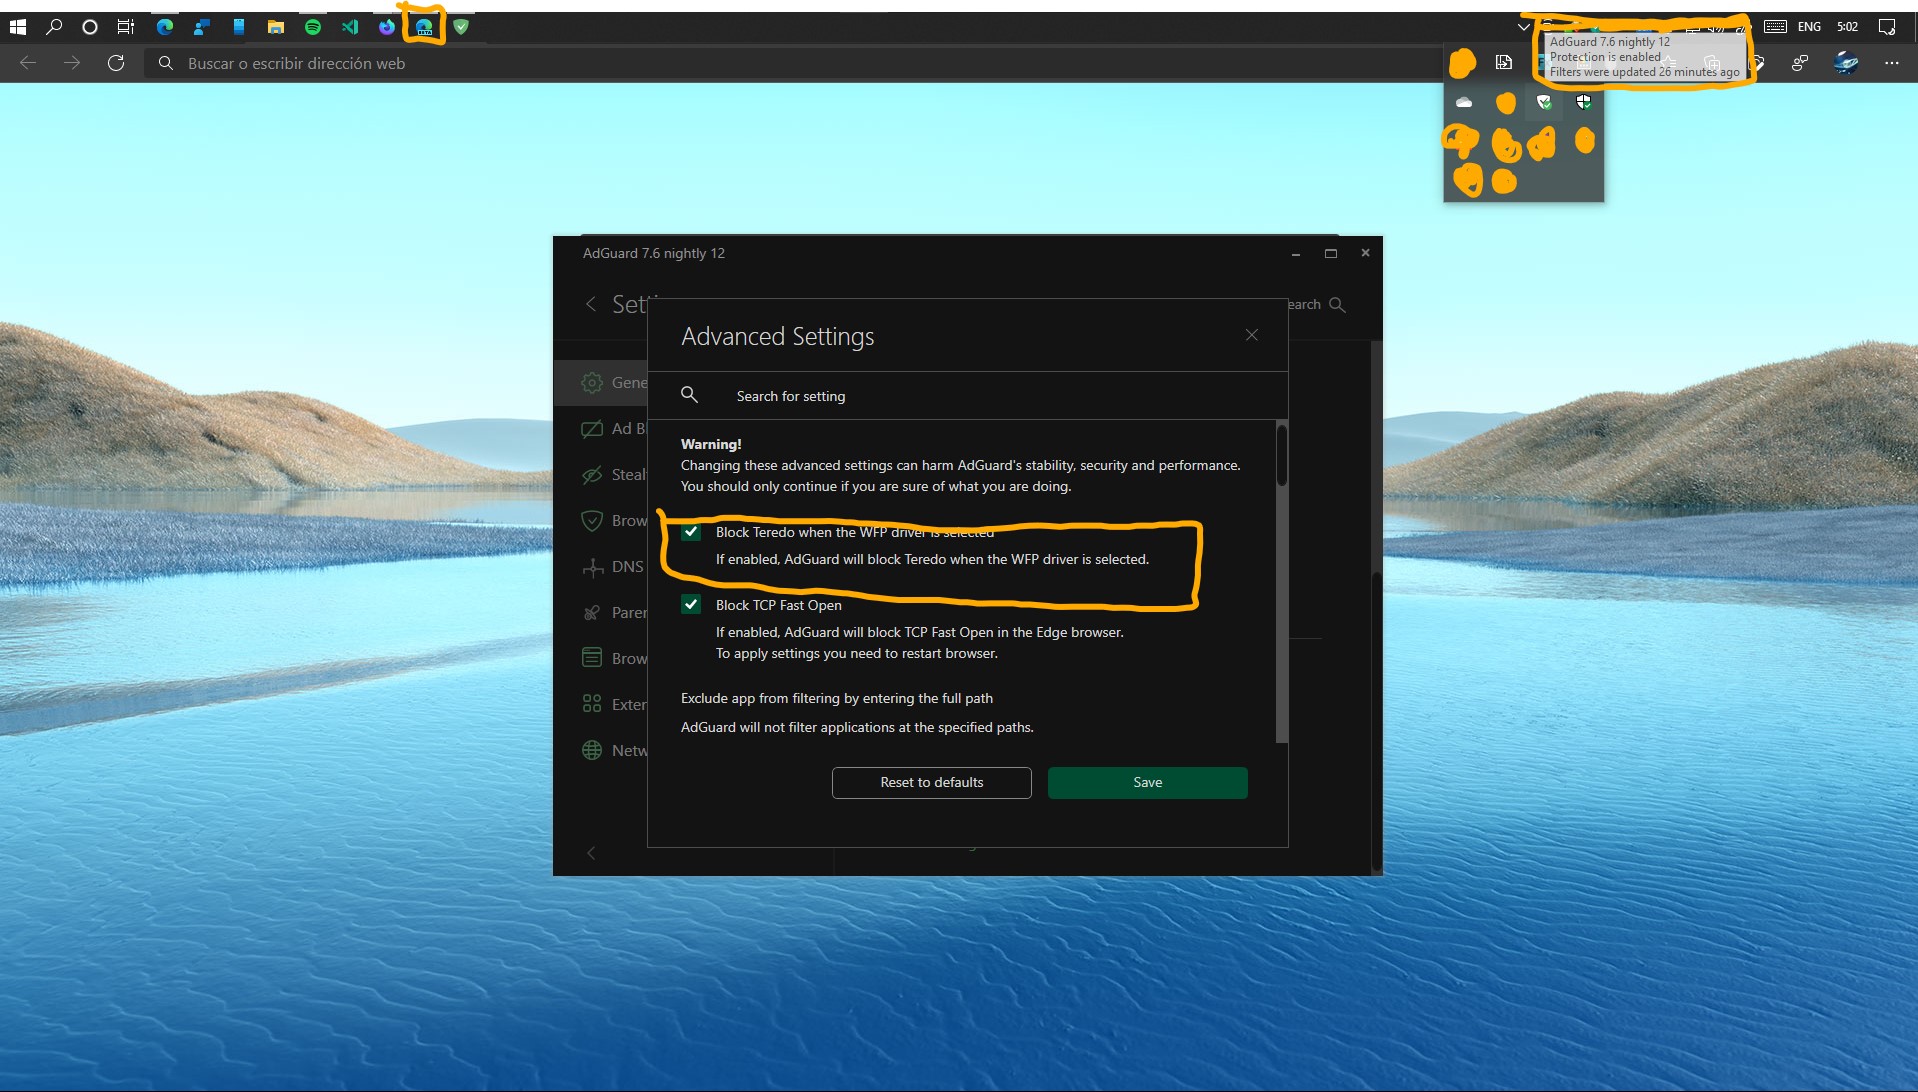The width and height of the screenshot is (1918, 1092).
Task: Collapse the hidden tray icons chevron
Action: 1523,27
